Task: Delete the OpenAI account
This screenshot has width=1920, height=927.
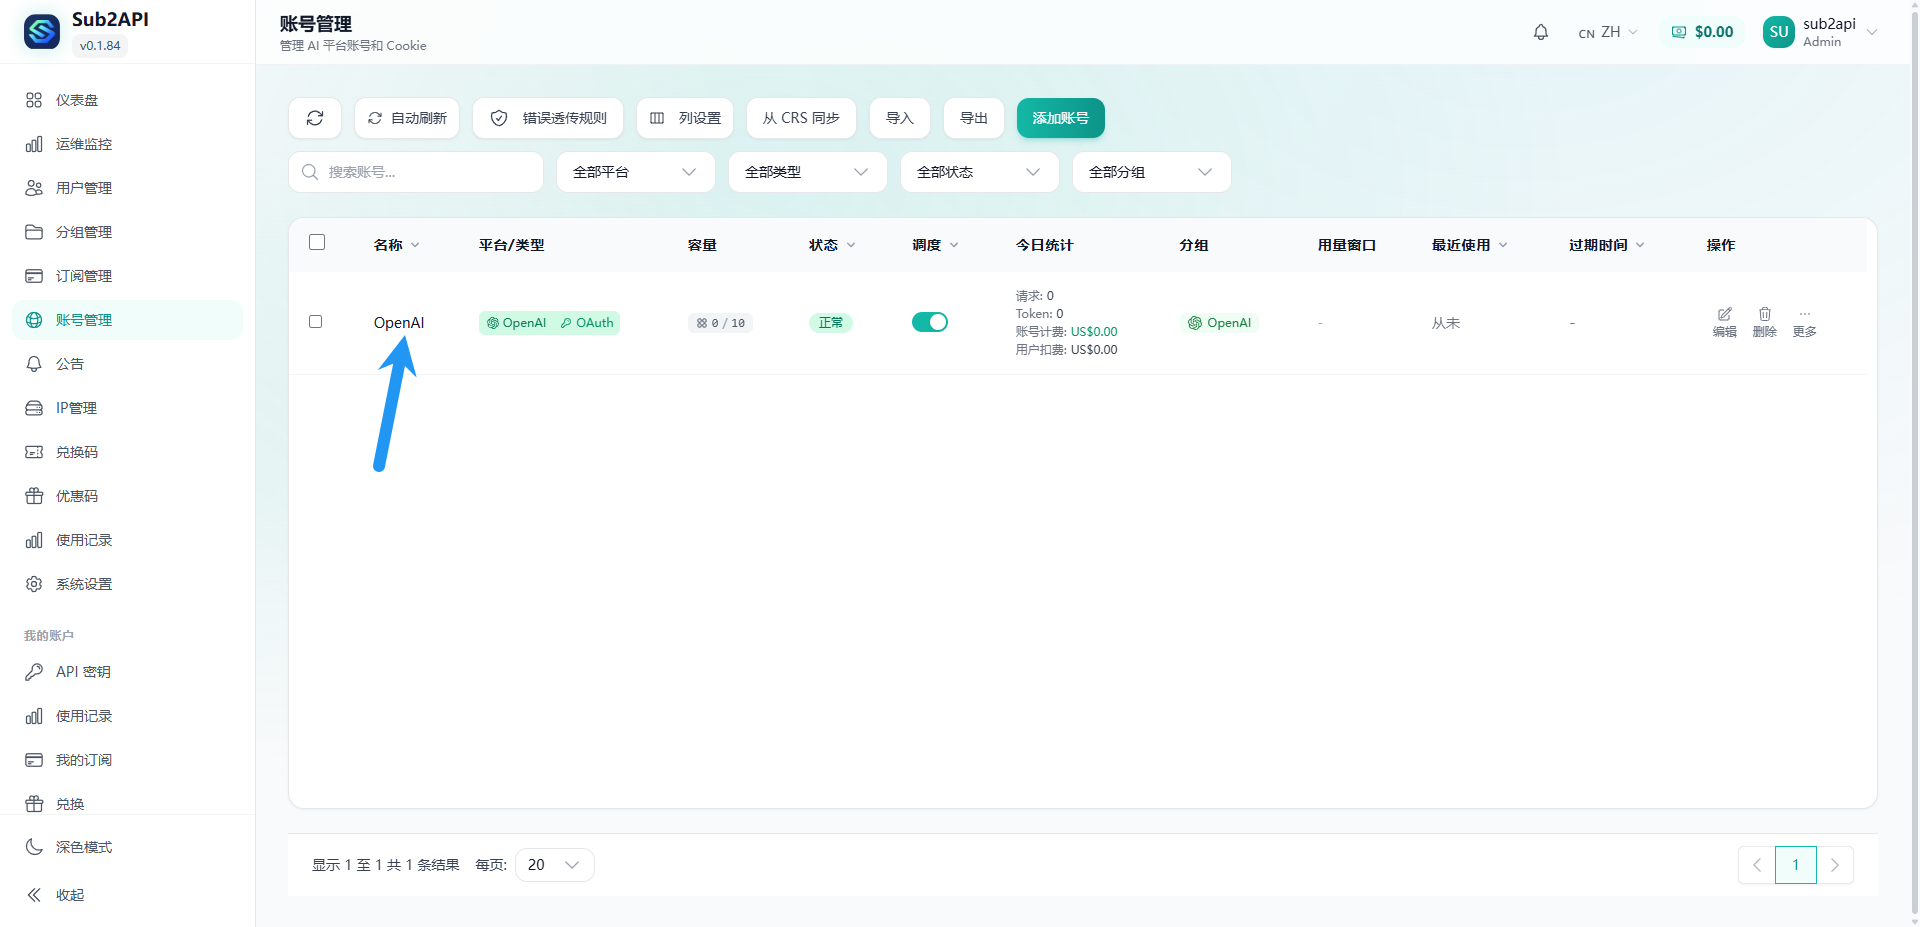Action: coord(1764,322)
